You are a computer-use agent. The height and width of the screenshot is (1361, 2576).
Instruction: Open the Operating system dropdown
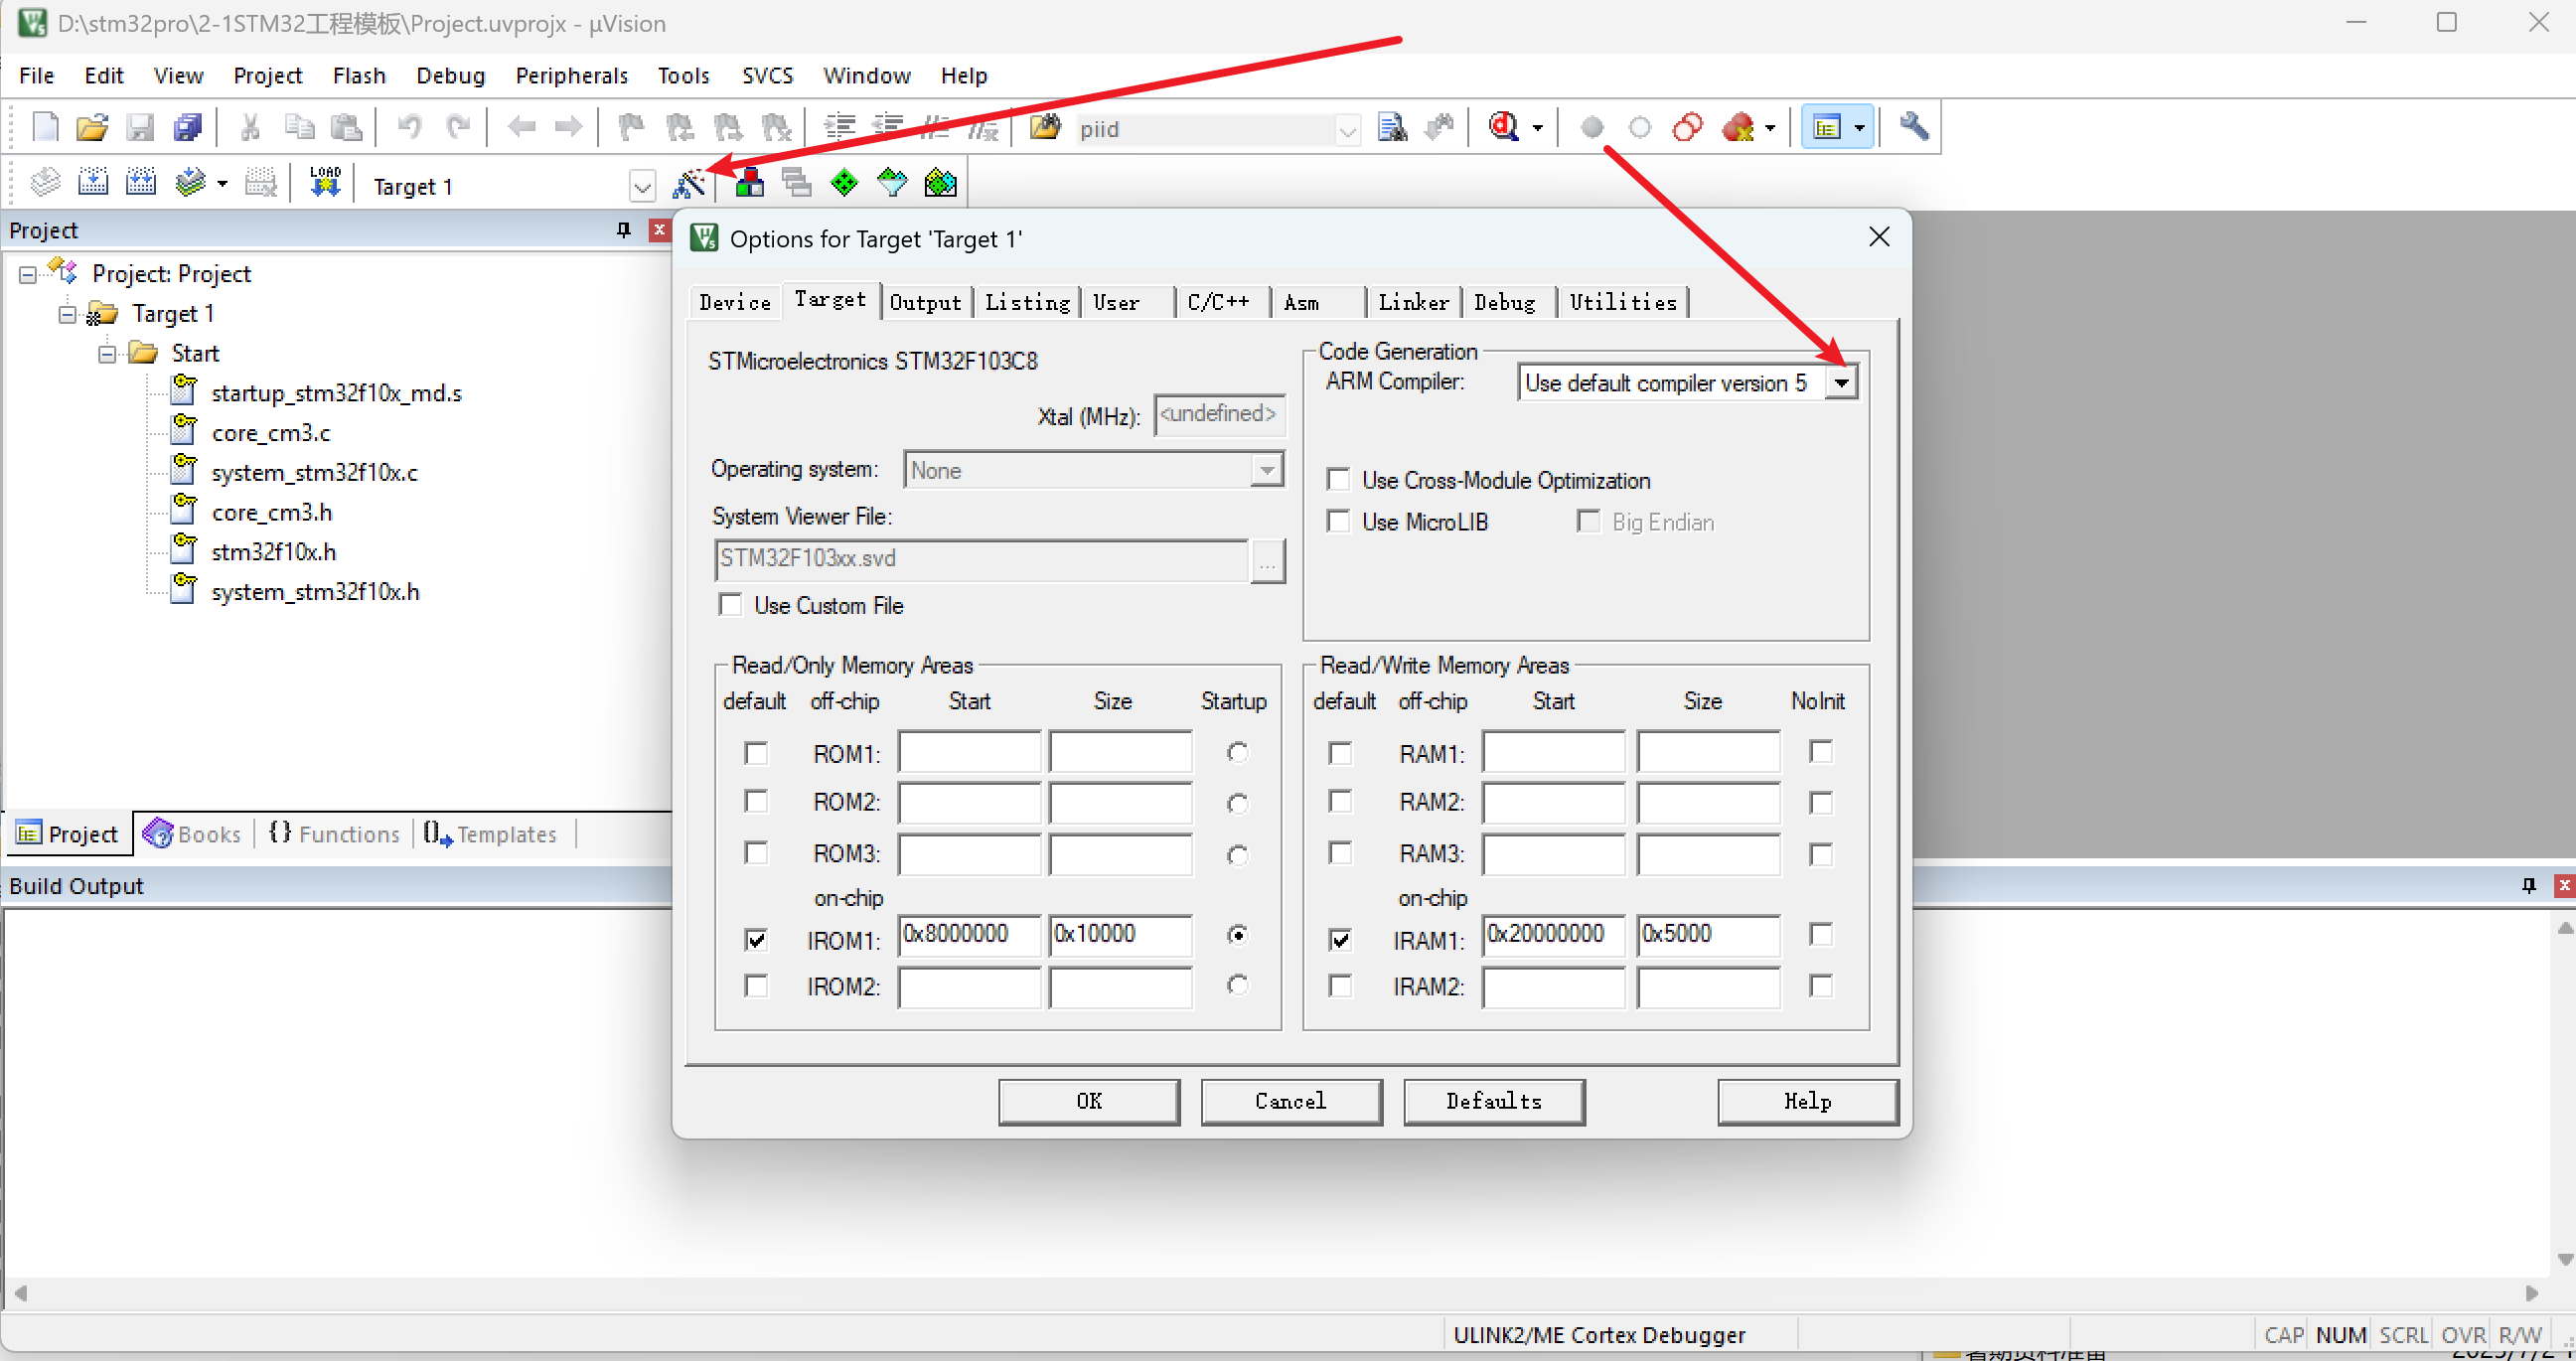[x=1267, y=470]
